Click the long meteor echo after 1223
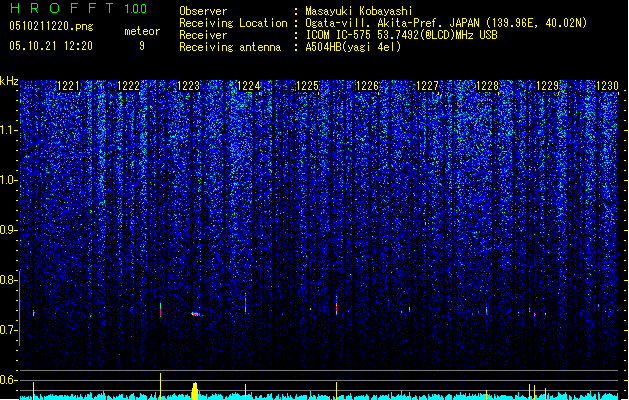The image size is (629, 400). click(197, 314)
